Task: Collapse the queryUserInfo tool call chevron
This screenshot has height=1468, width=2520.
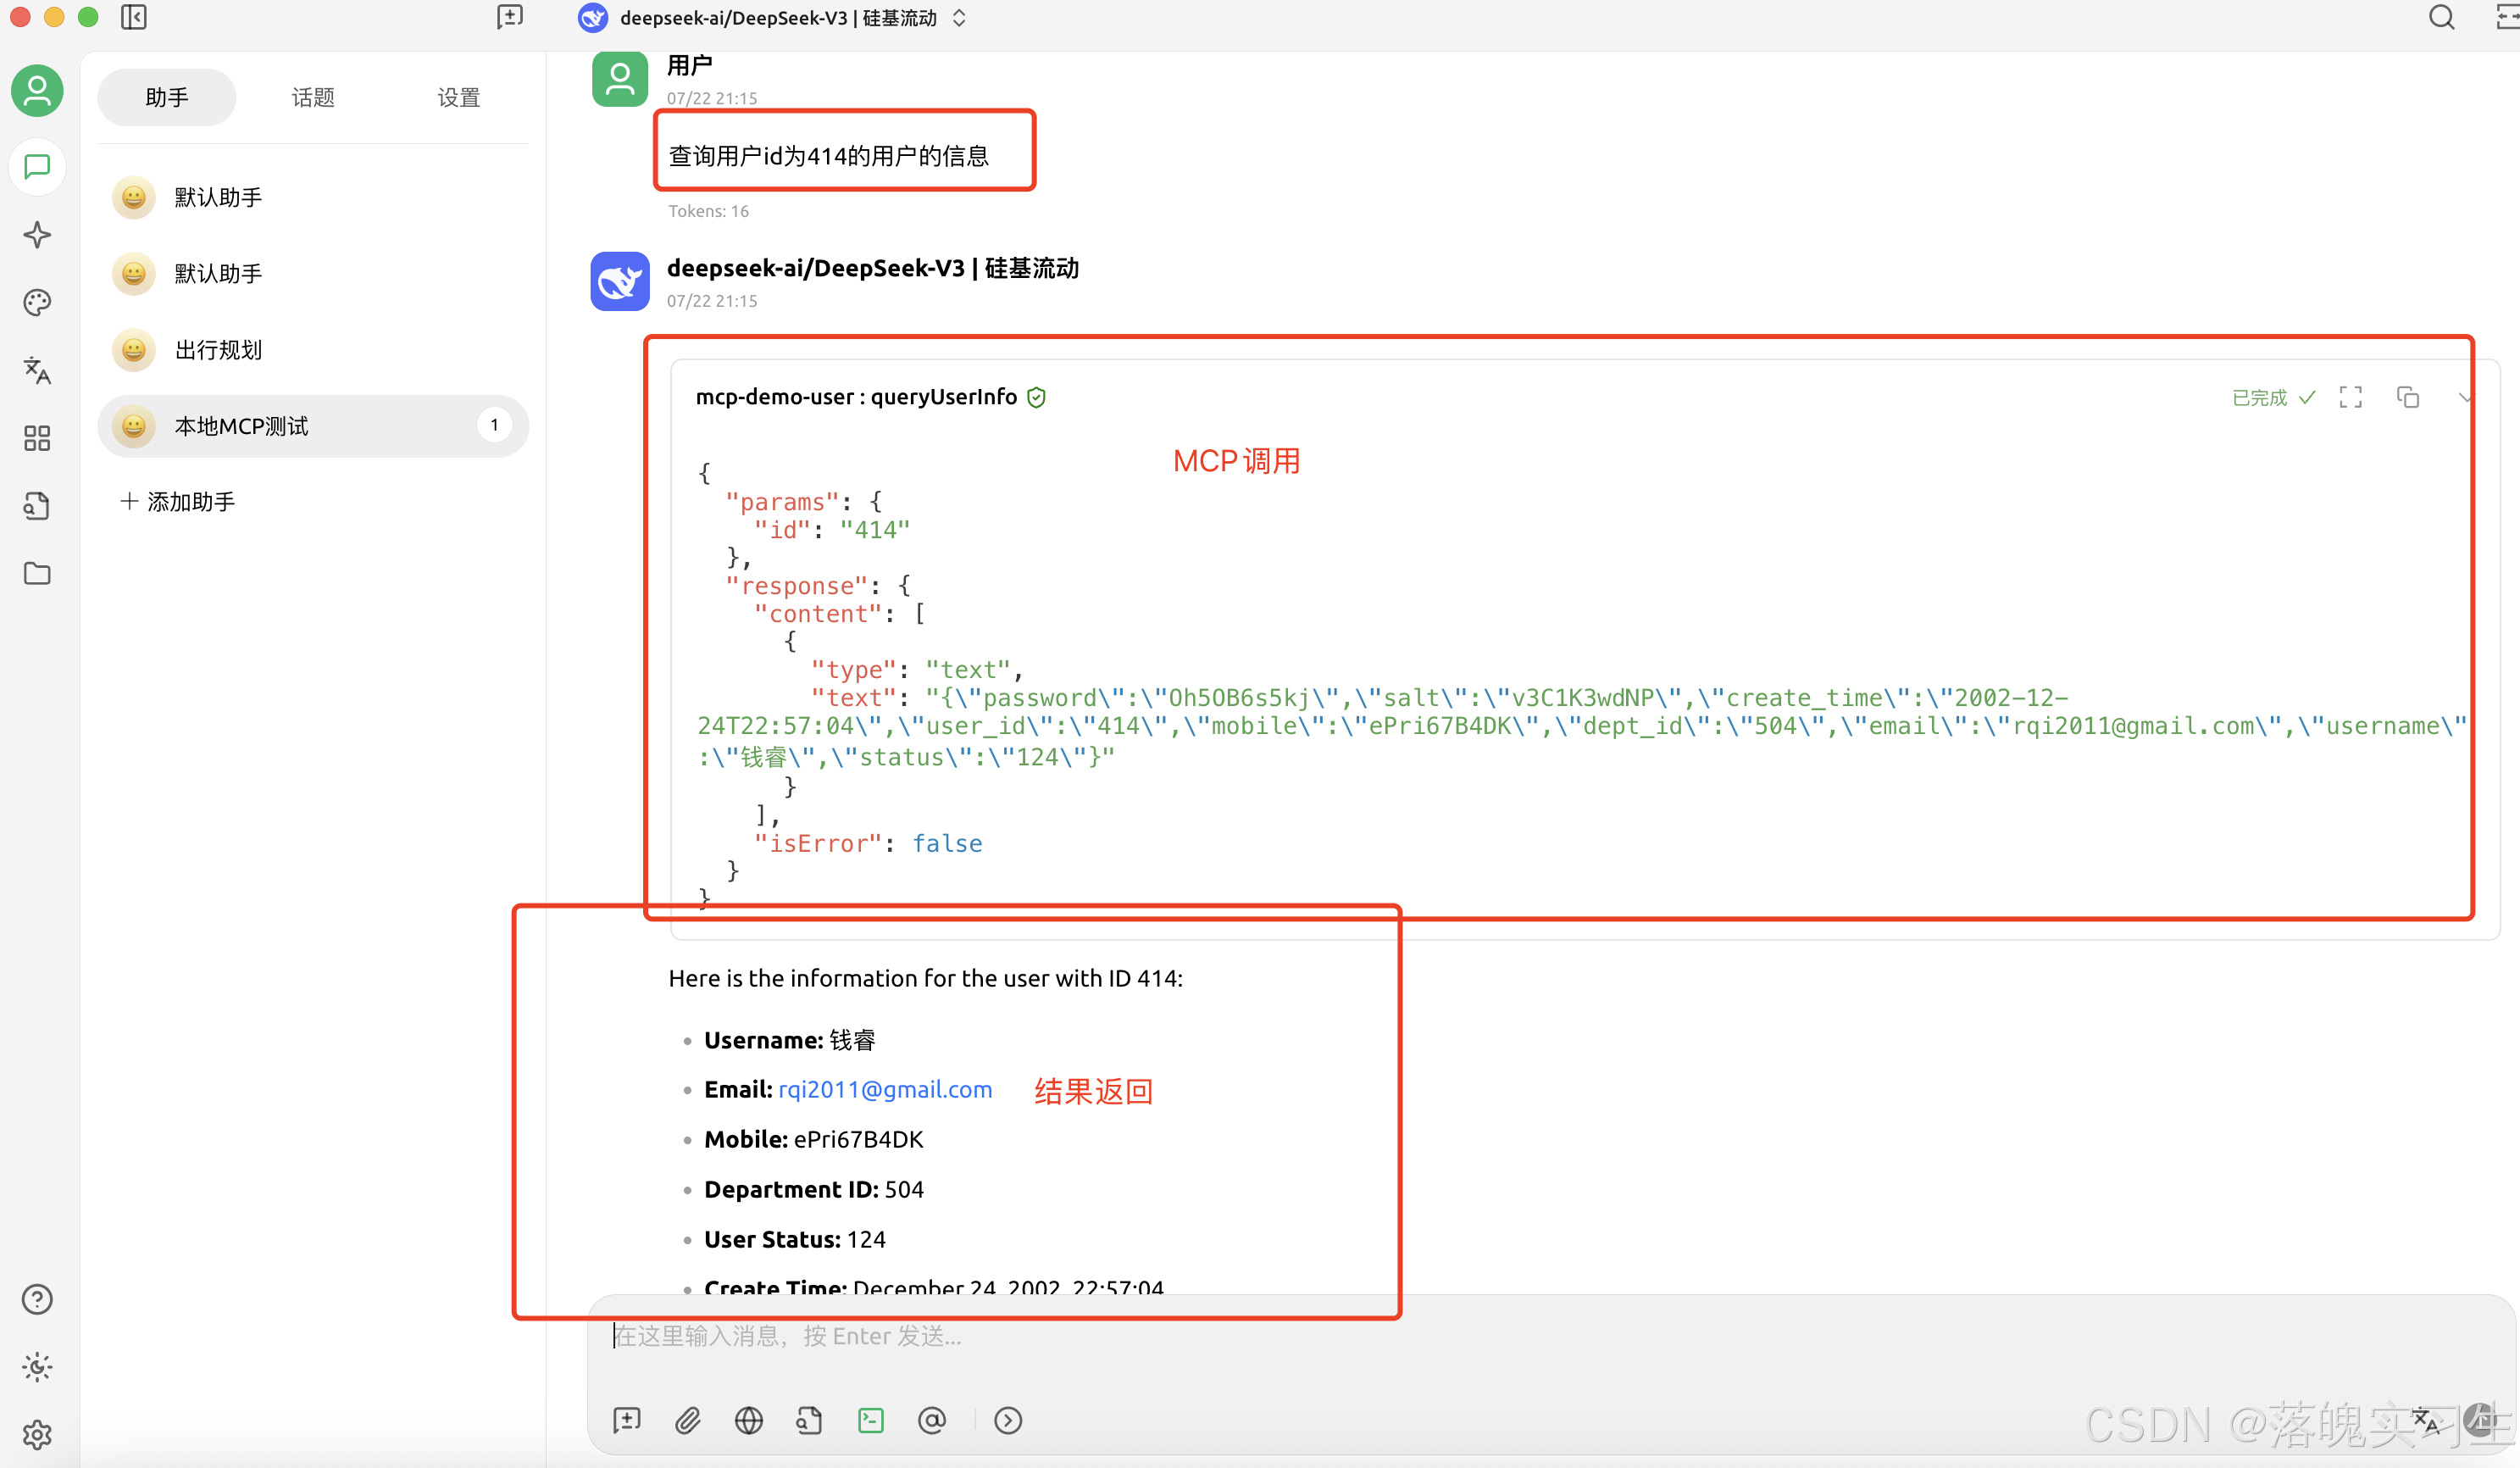Action: pyautogui.click(x=2464, y=397)
